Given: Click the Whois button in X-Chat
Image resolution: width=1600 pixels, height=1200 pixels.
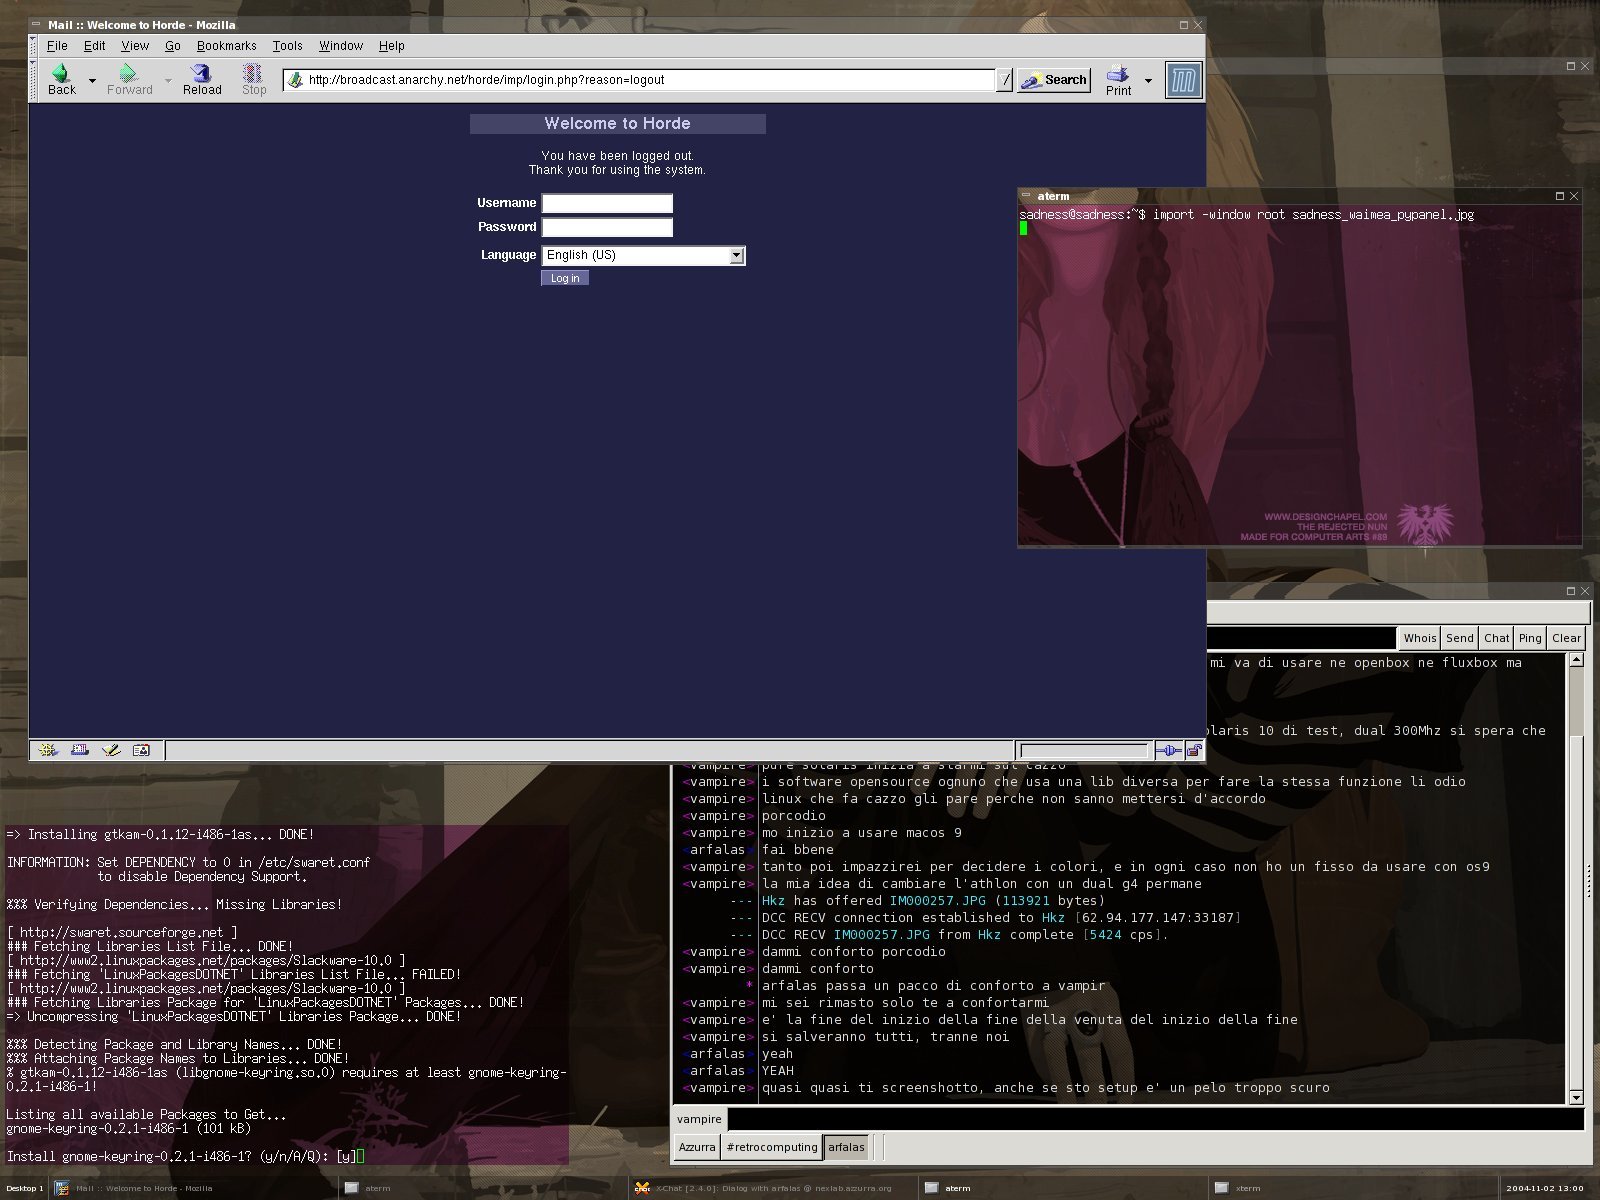Looking at the screenshot, I should 1419,638.
